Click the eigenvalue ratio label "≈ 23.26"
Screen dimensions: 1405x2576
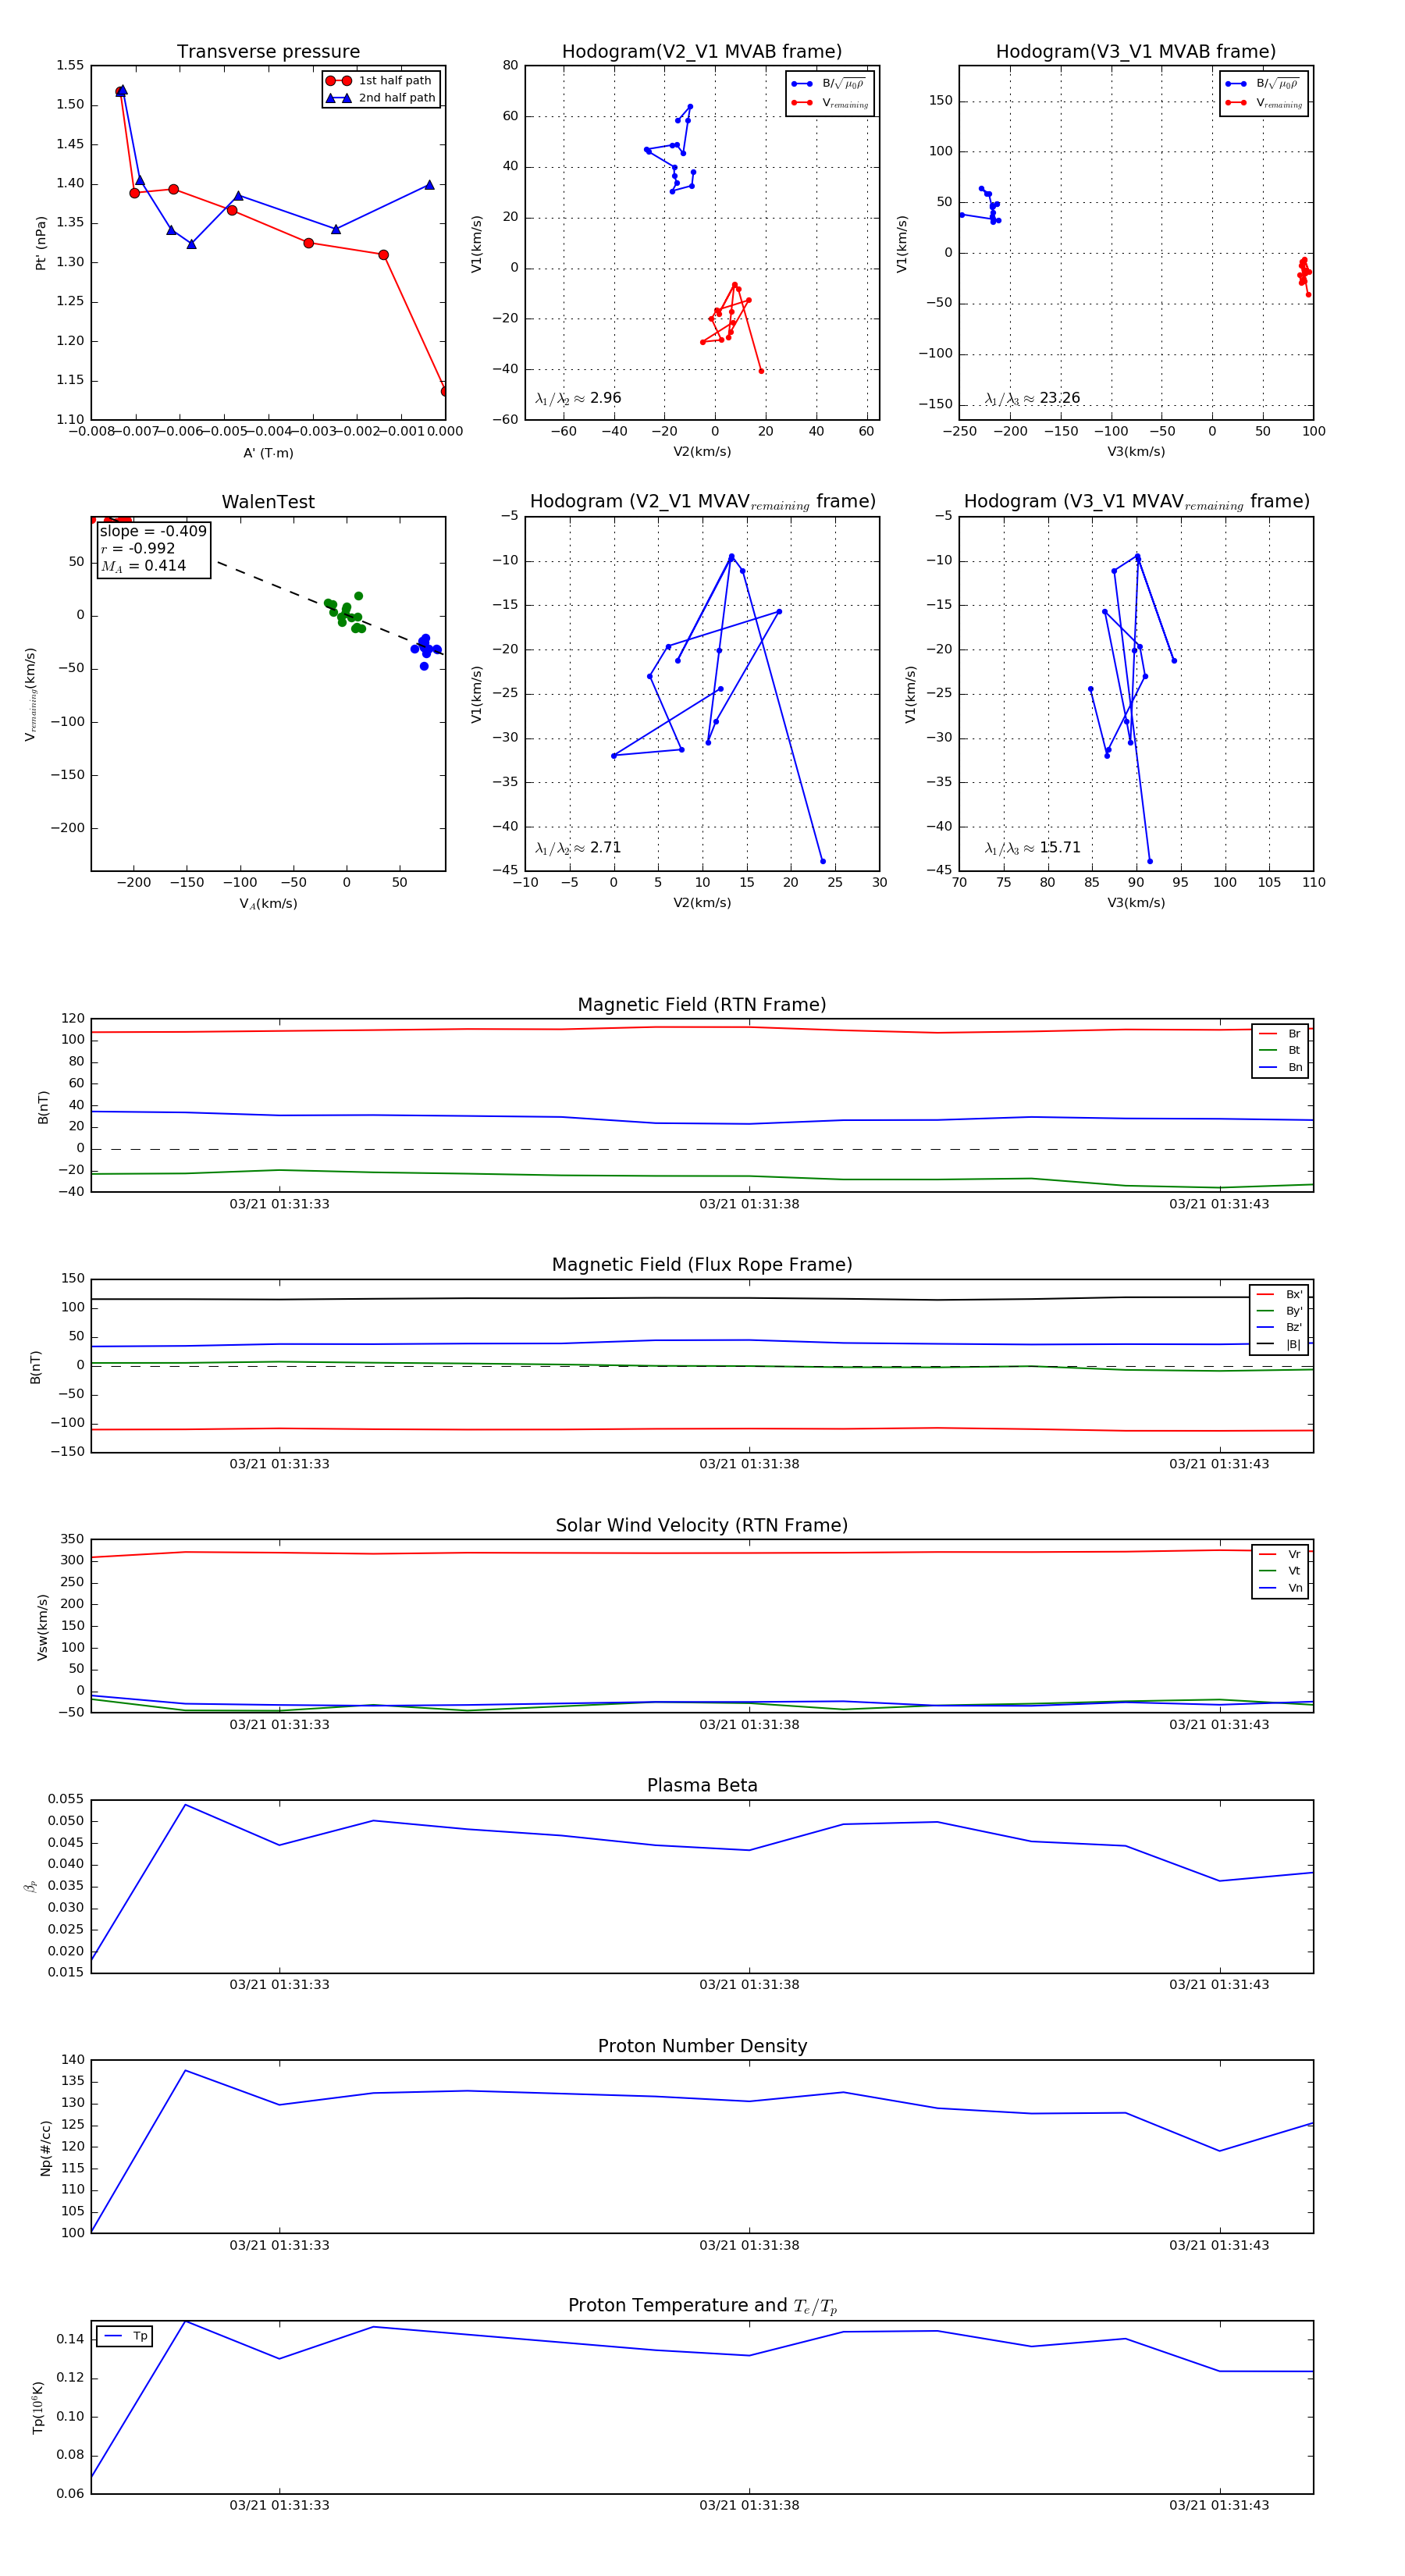pos(1032,398)
